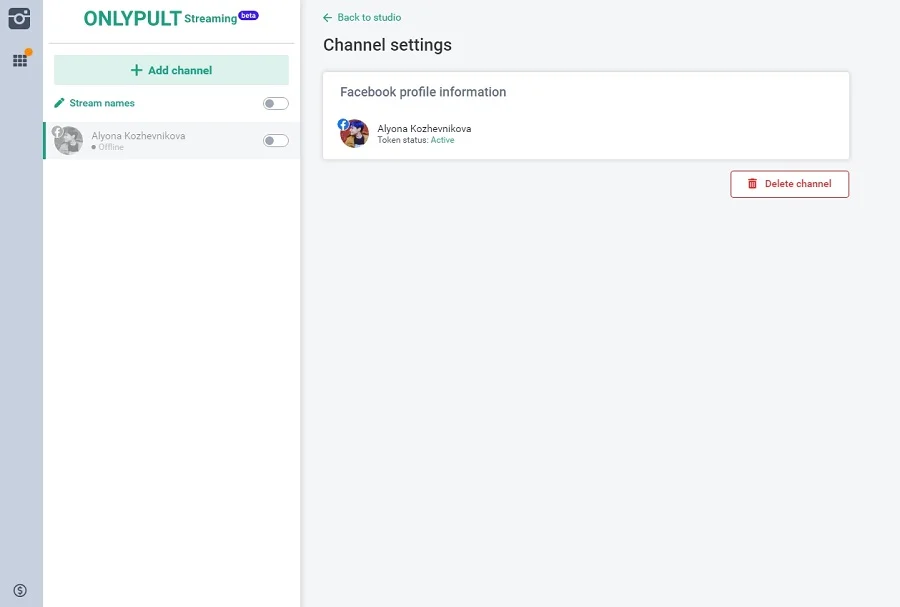Click the back arrow icon

point(328,18)
